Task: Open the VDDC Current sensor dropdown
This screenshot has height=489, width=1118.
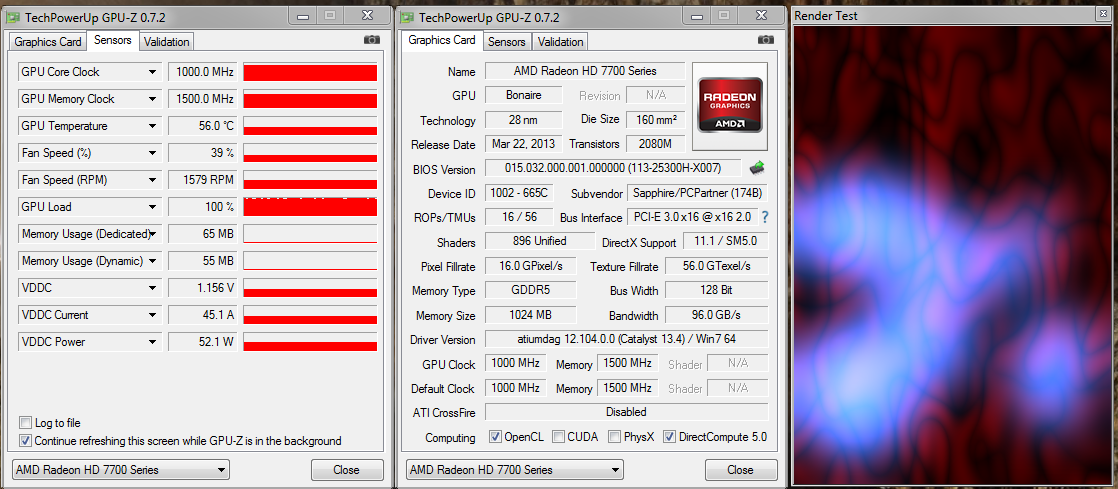Action: click(152, 315)
